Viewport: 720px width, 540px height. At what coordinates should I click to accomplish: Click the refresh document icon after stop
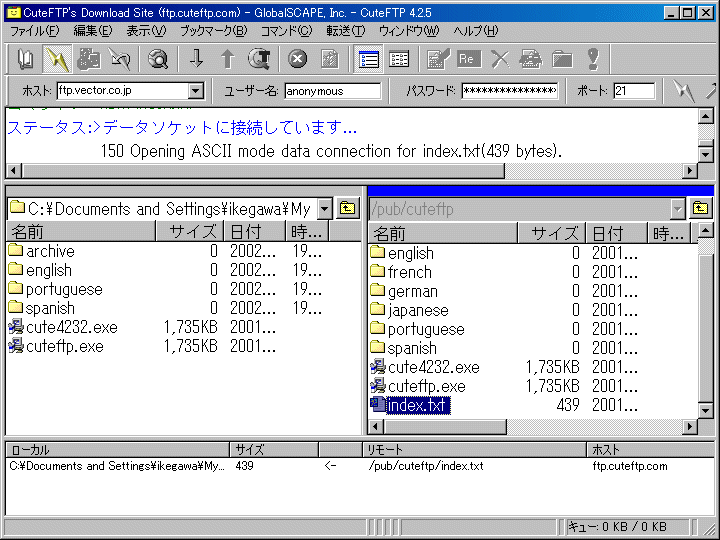coord(329,59)
